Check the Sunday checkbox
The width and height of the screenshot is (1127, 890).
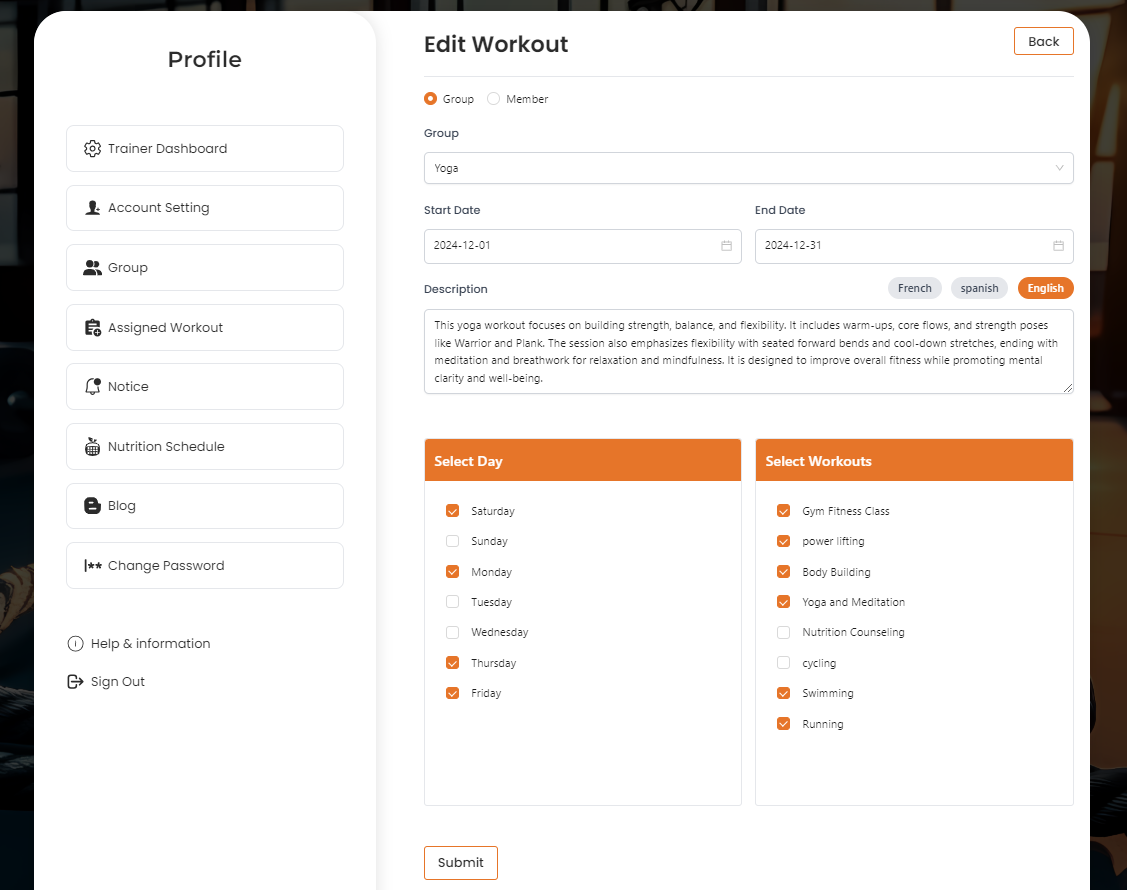click(452, 541)
